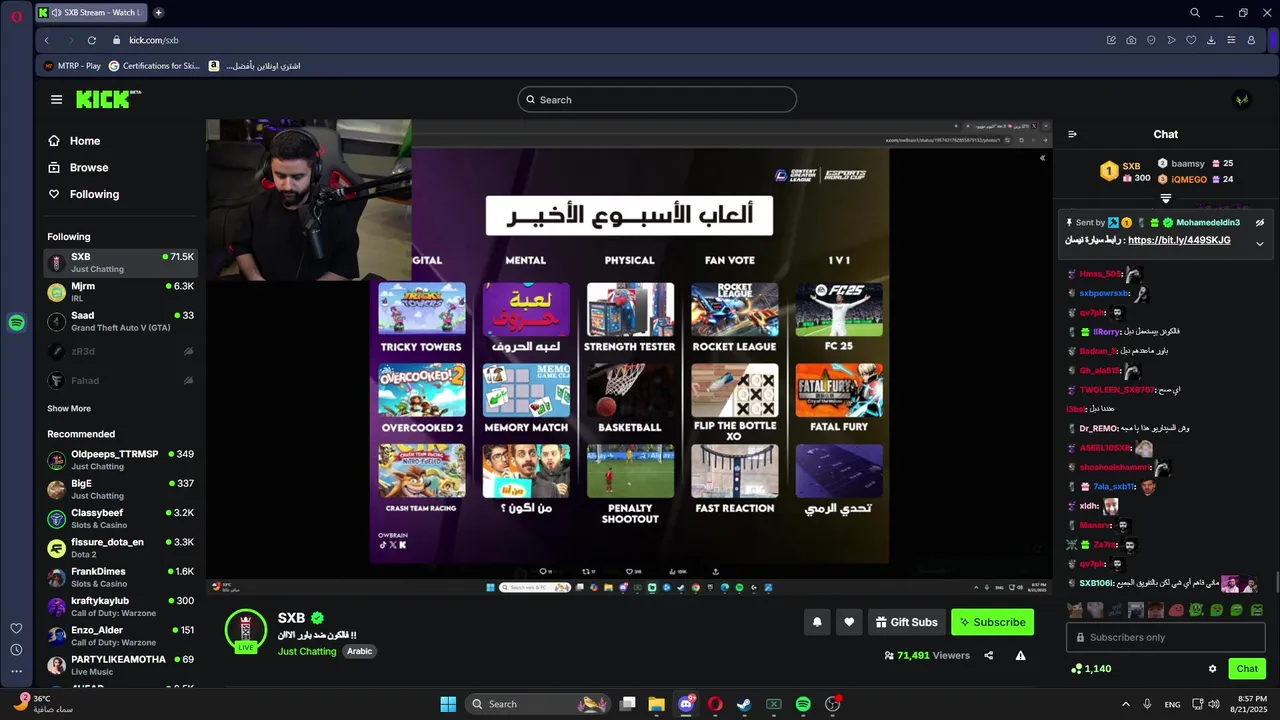This screenshot has width=1280, height=720.
Task: Open a new browser tab
Action: [159, 13]
